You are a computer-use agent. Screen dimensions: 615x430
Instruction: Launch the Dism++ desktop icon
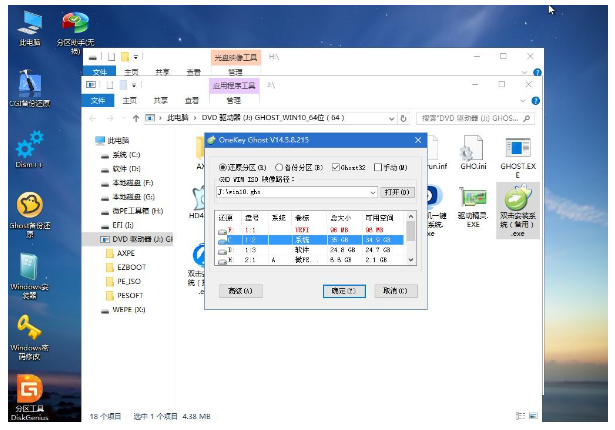pyautogui.click(x=29, y=149)
